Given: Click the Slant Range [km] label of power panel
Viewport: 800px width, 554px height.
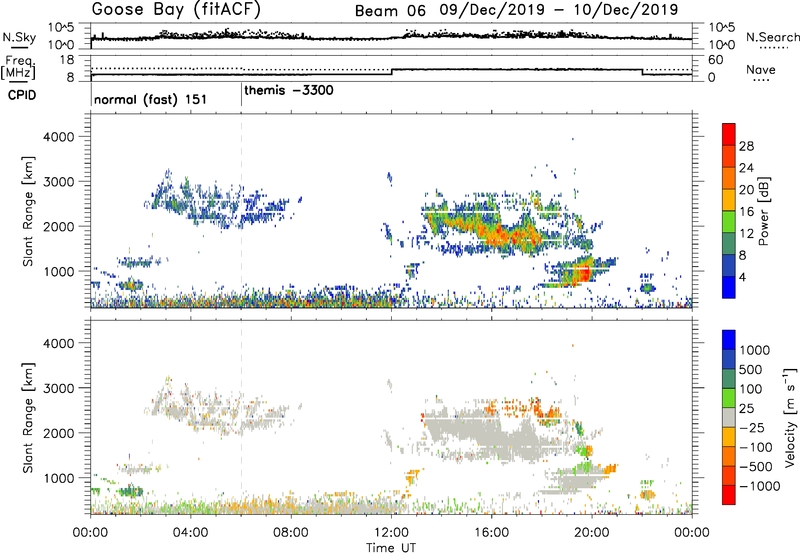Looking at the screenshot, I should click(x=28, y=211).
